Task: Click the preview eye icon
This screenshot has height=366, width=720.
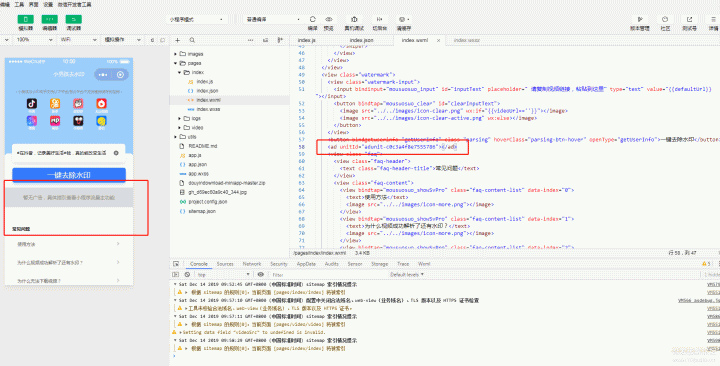Action: click(329, 19)
